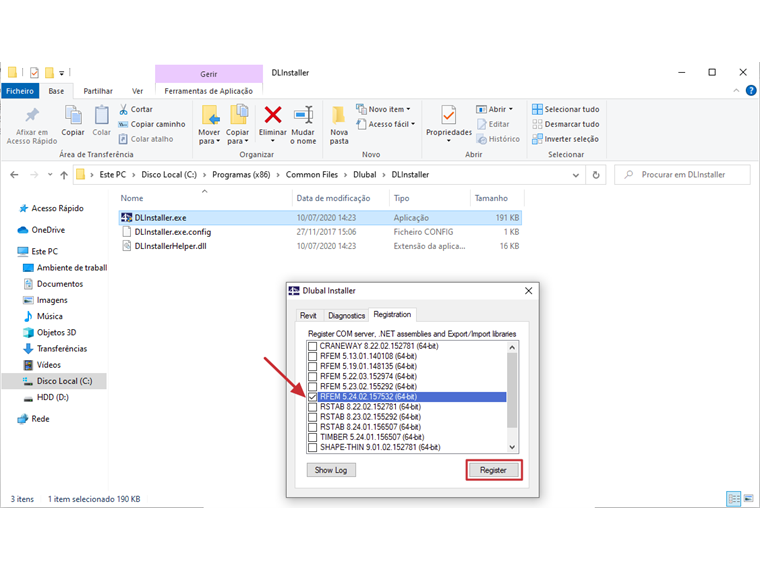Click the Back navigation arrow
The height and width of the screenshot is (570, 760).
point(15,174)
